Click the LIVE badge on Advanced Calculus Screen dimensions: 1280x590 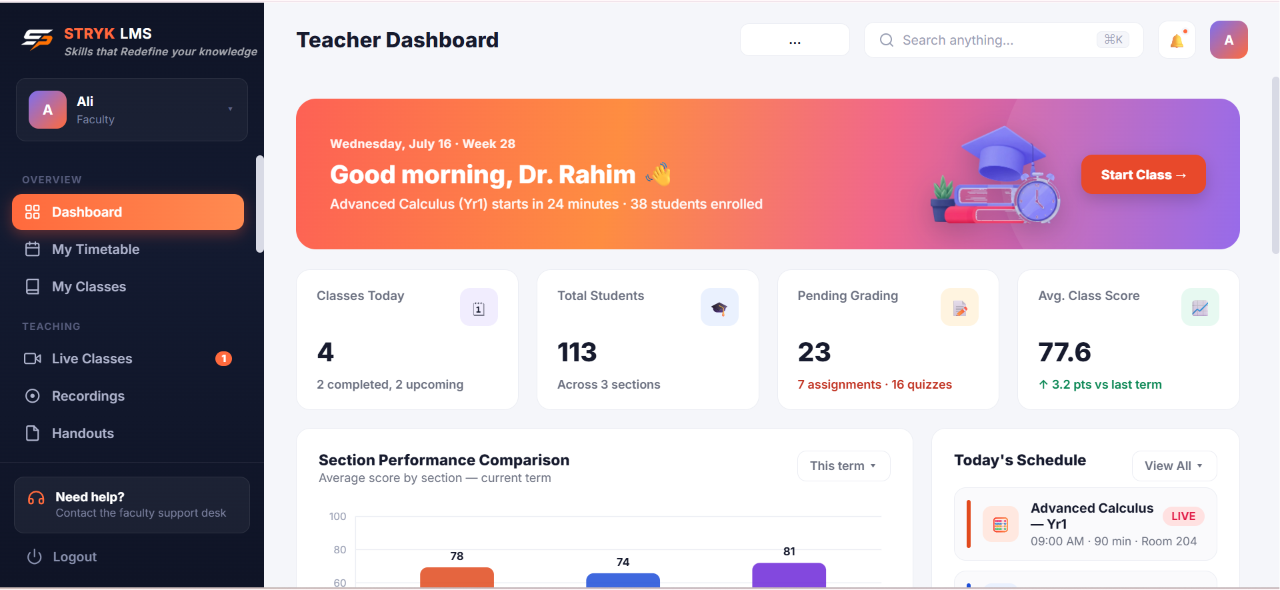tap(1183, 516)
